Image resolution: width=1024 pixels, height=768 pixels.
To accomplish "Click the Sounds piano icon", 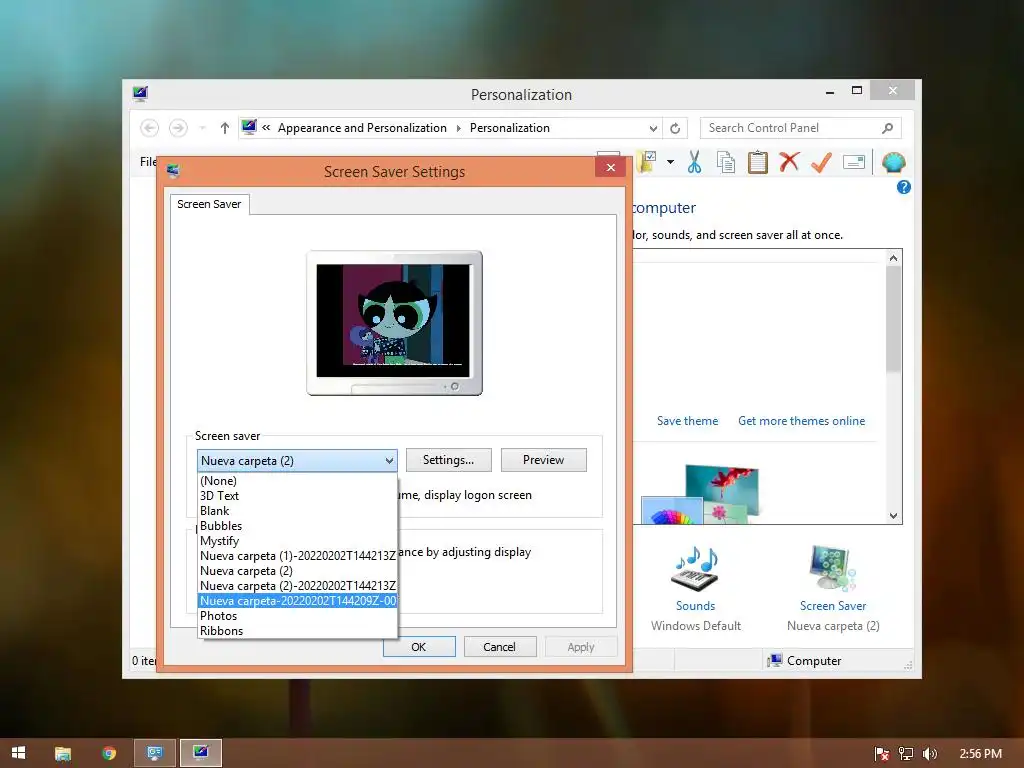I will pyautogui.click(x=695, y=569).
